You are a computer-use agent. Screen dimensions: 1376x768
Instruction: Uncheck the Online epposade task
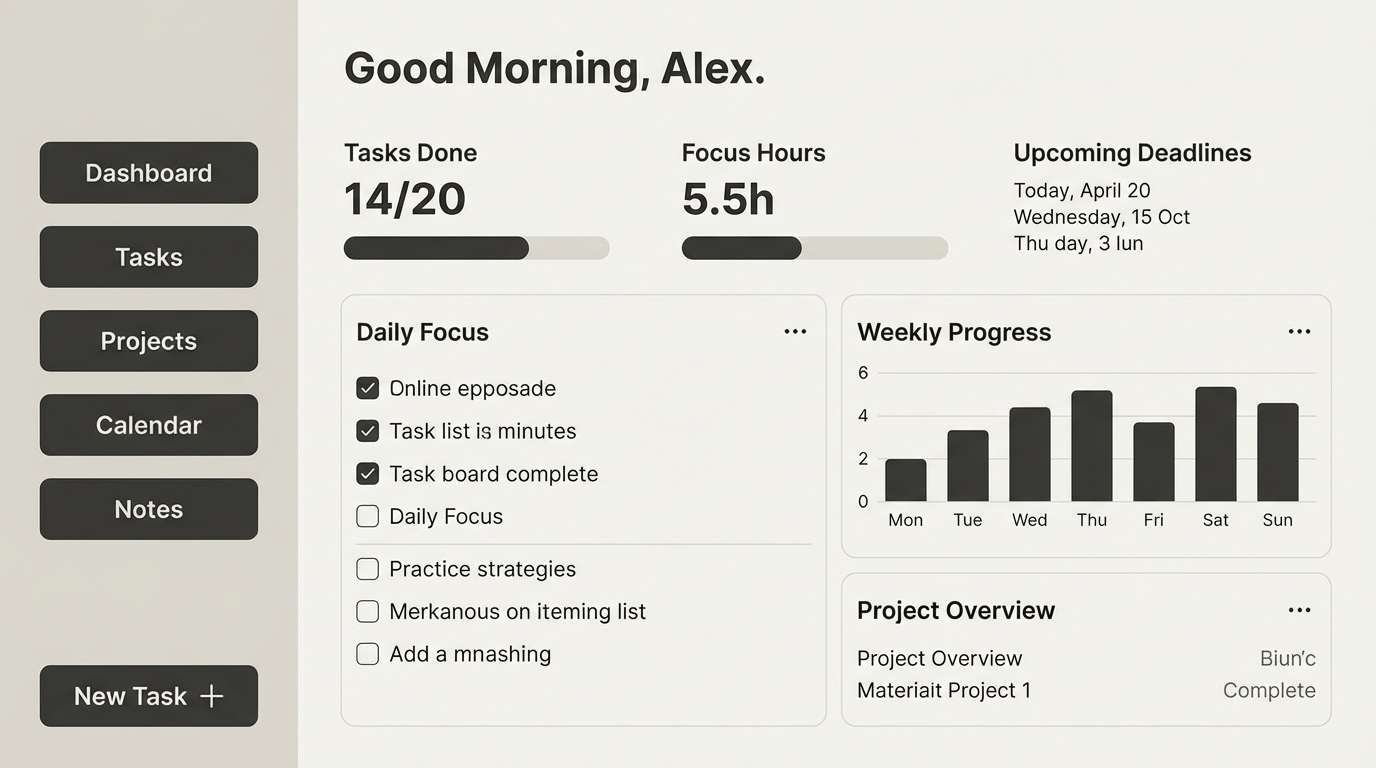(x=367, y=388)
